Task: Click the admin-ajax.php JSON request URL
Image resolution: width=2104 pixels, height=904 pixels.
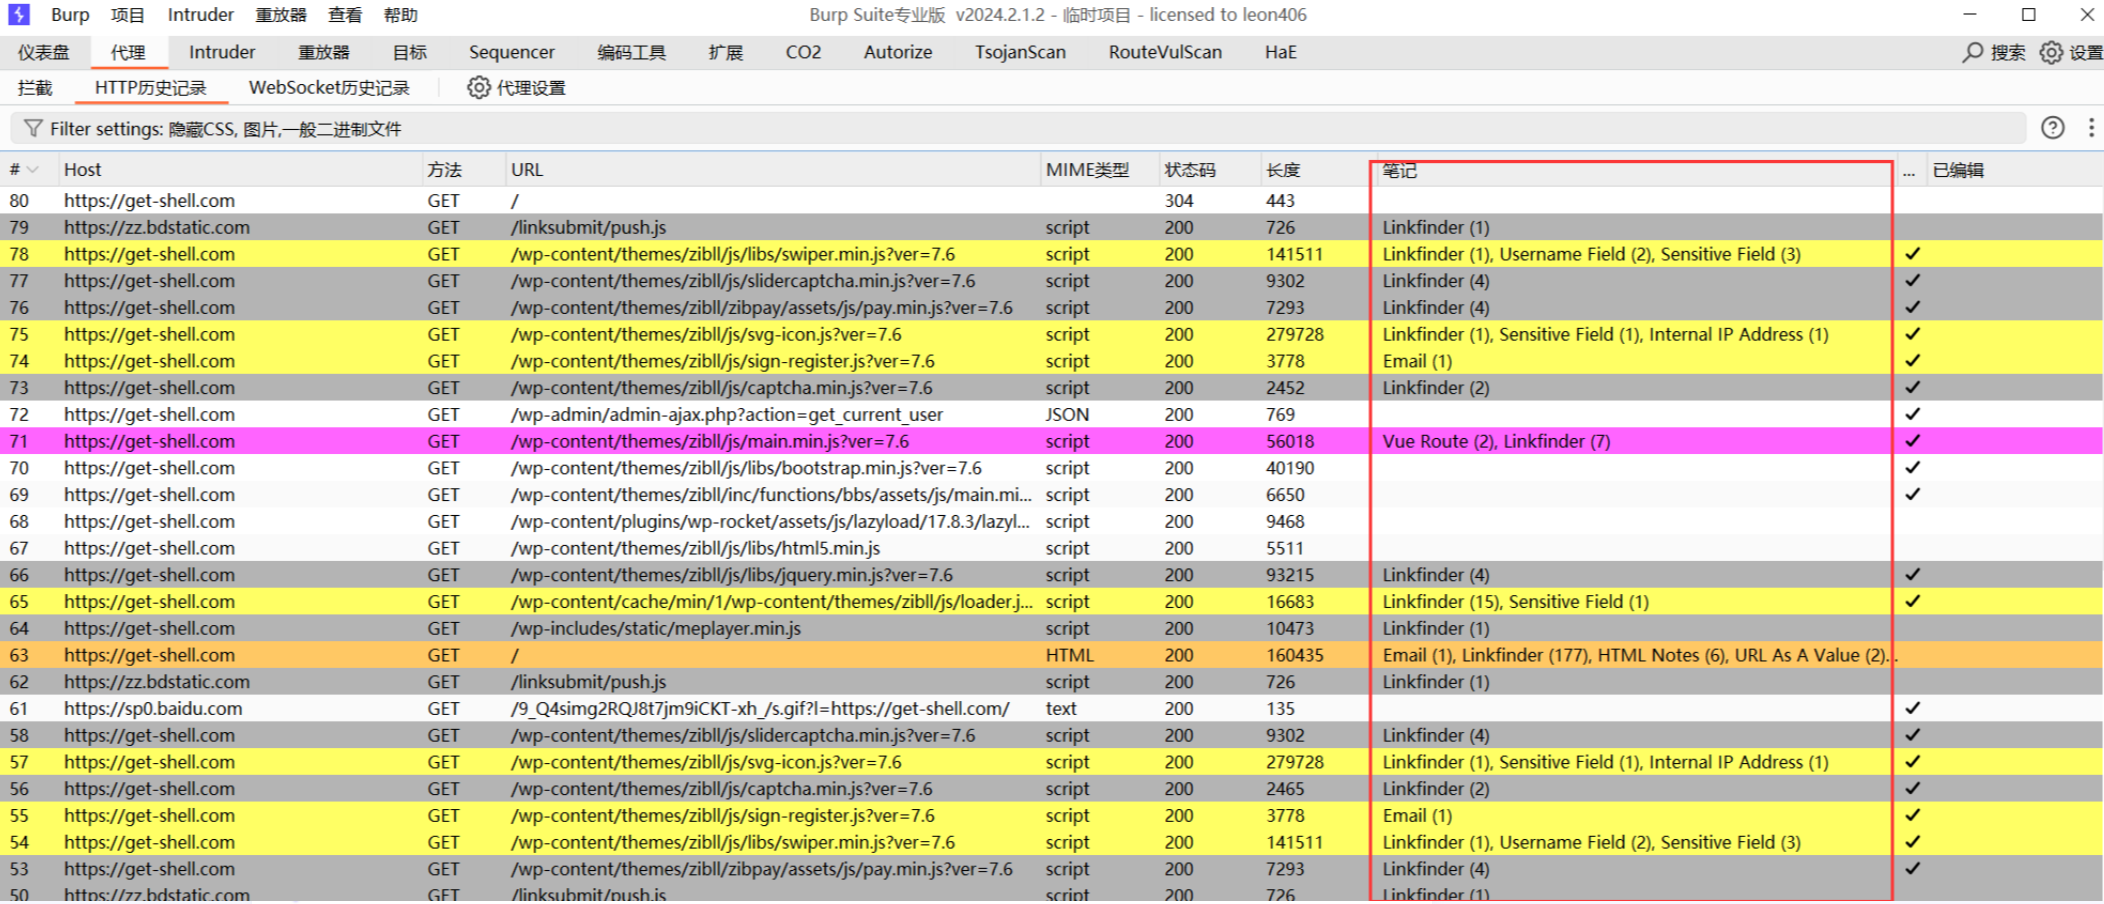Action: (x=726, y=414)
